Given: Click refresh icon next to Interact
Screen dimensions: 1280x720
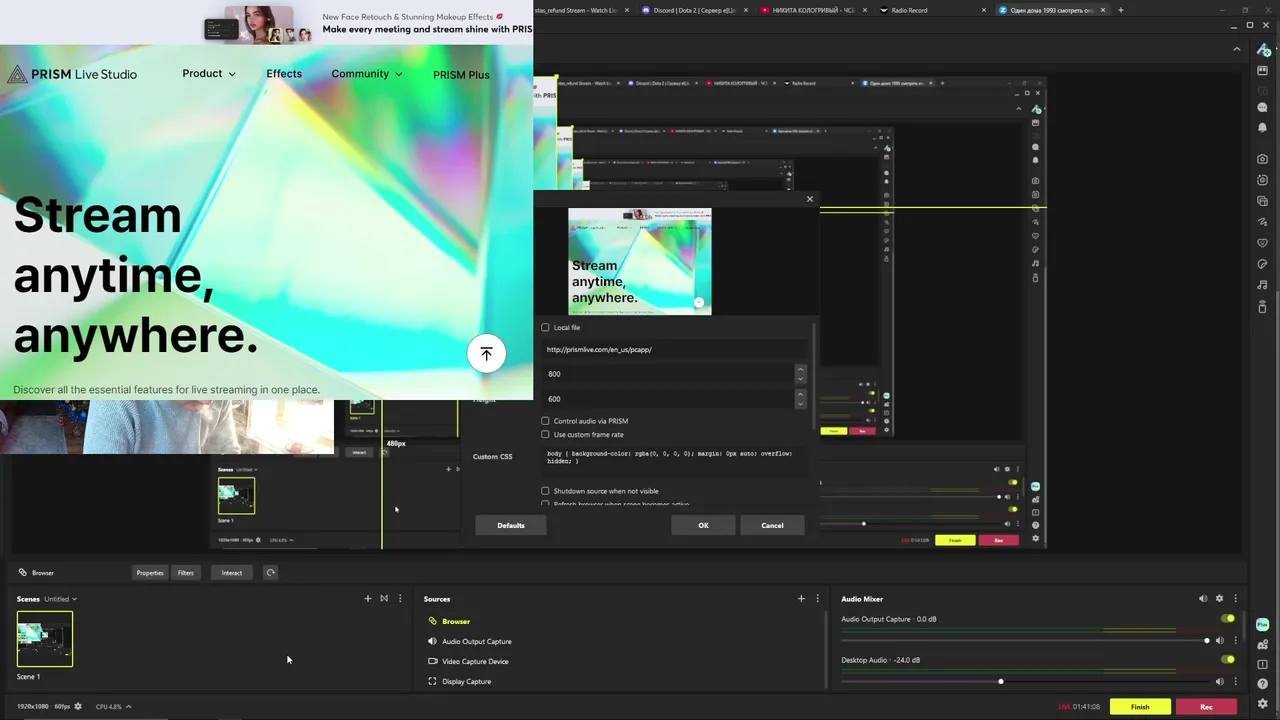Looking at the screenshot, I should [270, 572].
